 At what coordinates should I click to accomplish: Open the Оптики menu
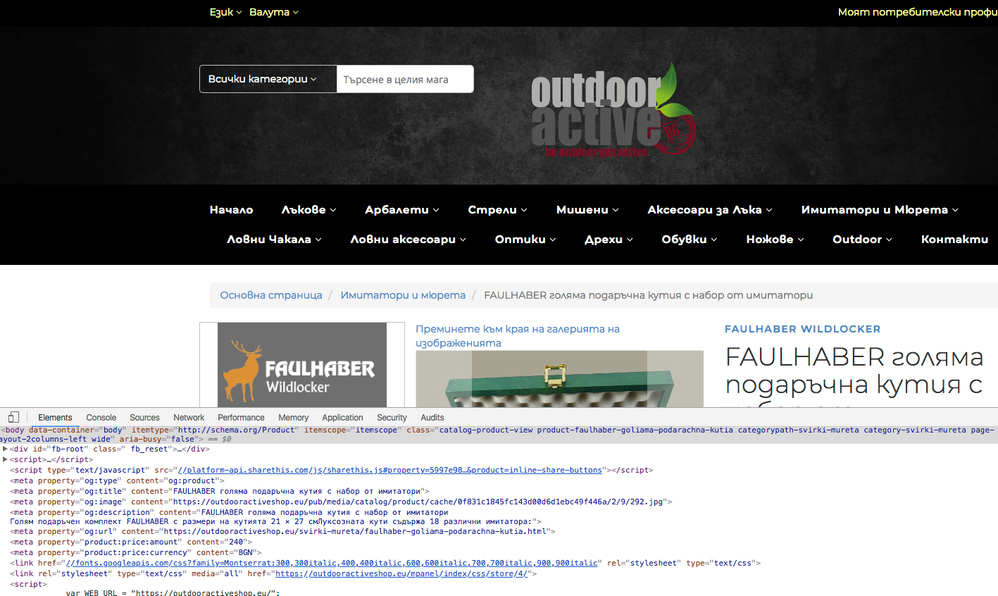(525, 239)
